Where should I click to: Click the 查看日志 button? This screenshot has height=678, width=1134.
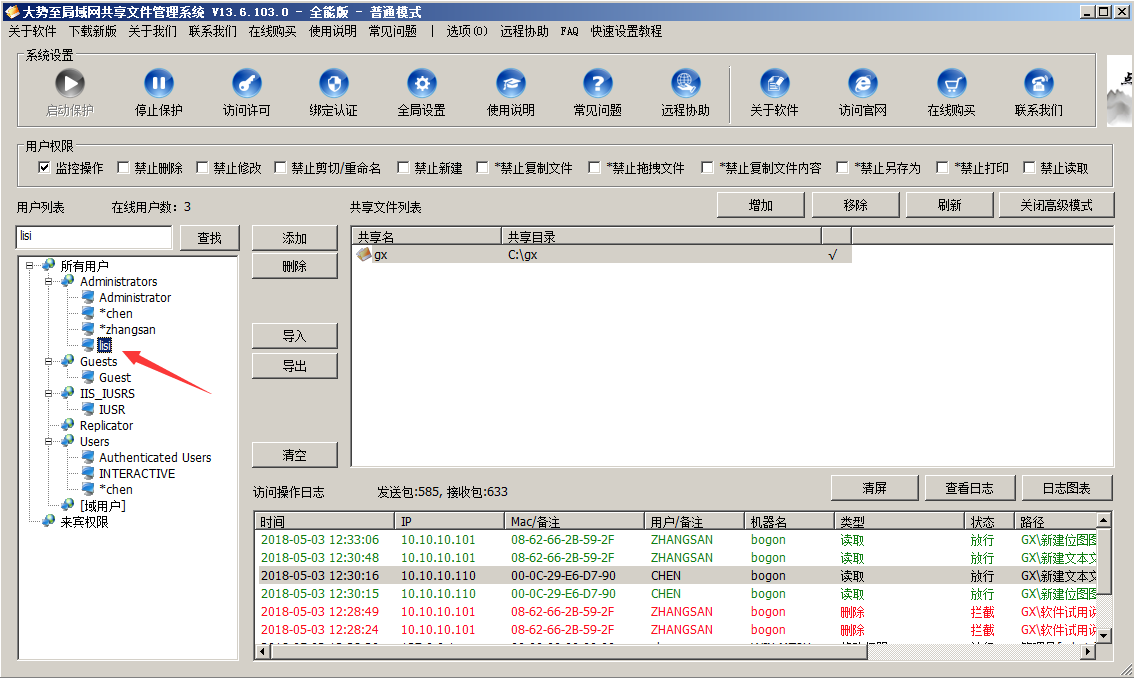point(969,488)
